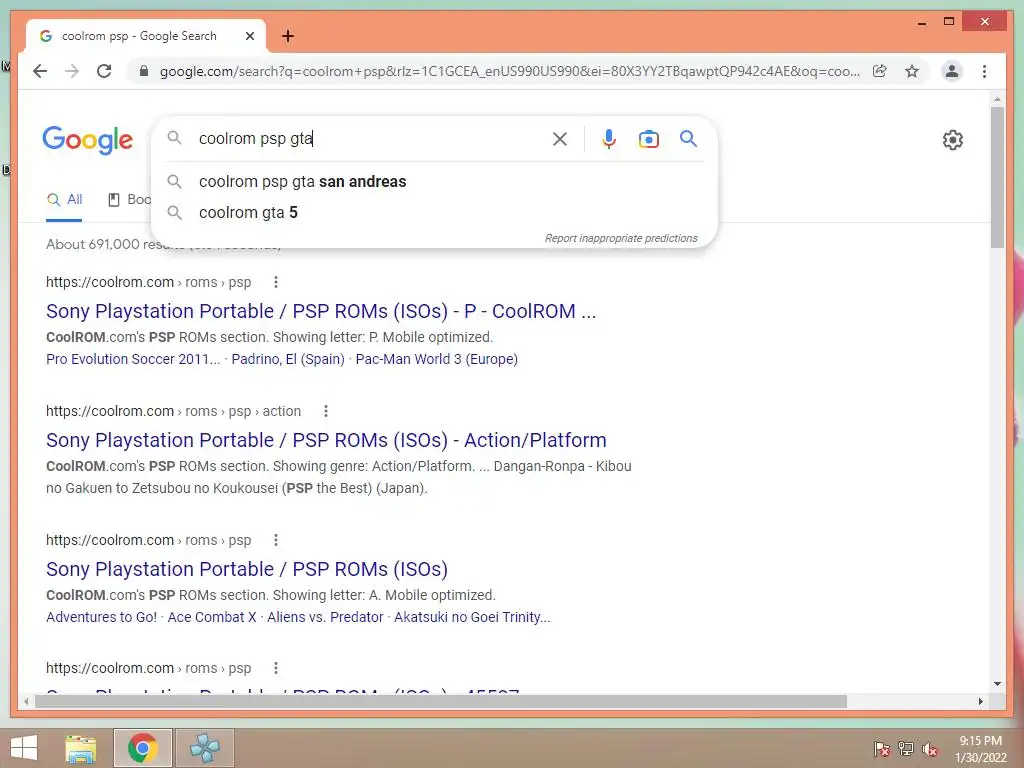Viewport: 1024px width, 768px height.
Task: Select the All results tab
Action: coord(65,199)
